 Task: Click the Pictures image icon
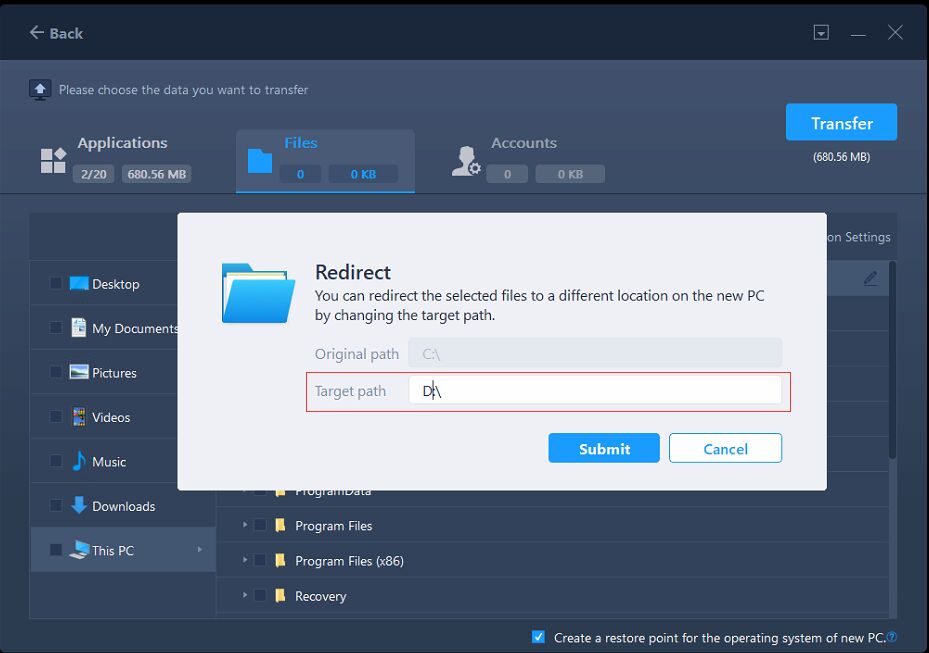pos(79,372)
